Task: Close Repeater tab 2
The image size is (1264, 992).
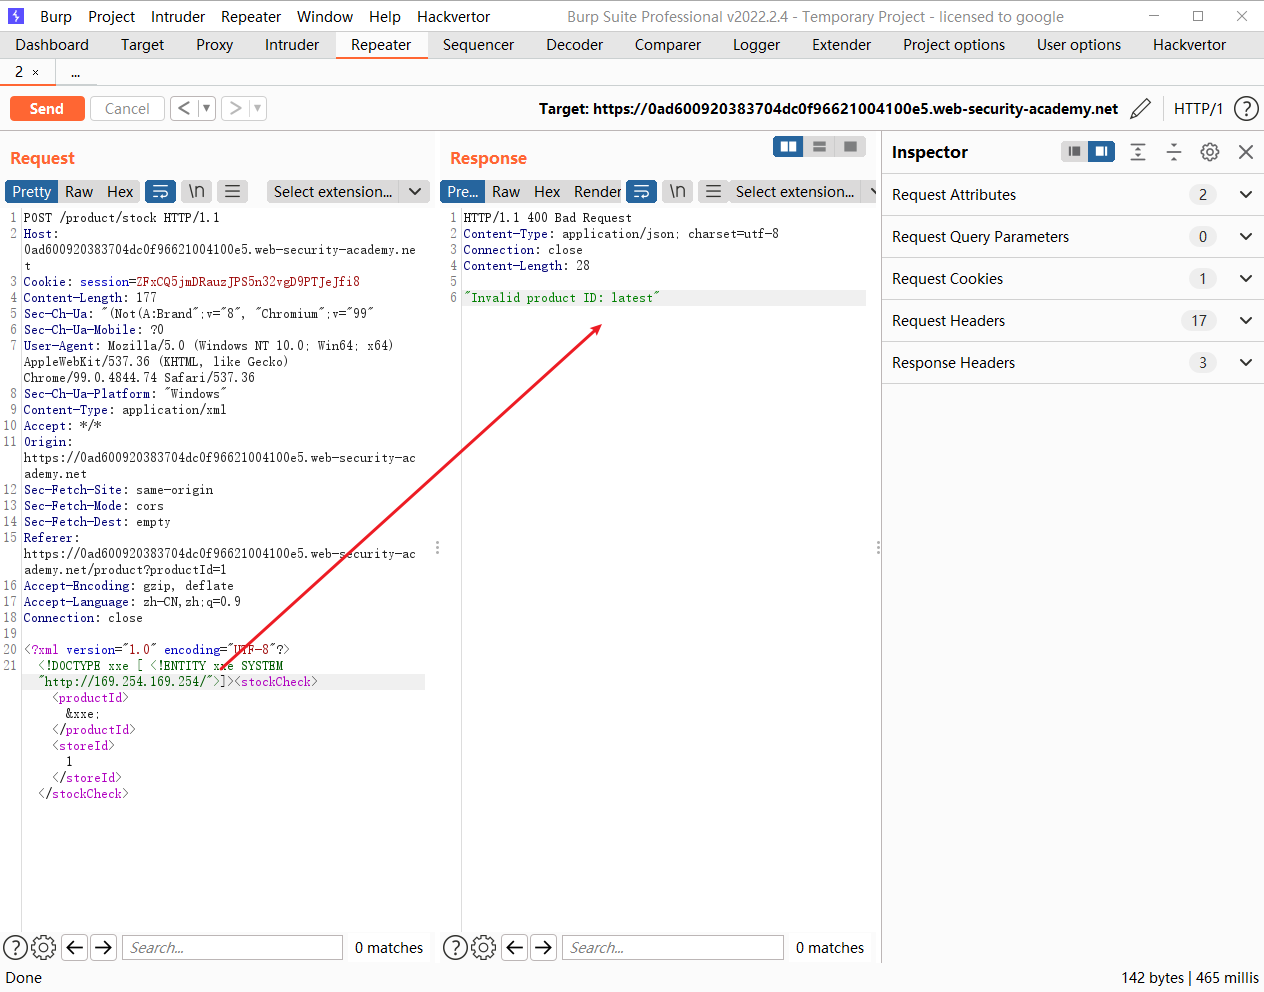Action: (x=36, y=72)
